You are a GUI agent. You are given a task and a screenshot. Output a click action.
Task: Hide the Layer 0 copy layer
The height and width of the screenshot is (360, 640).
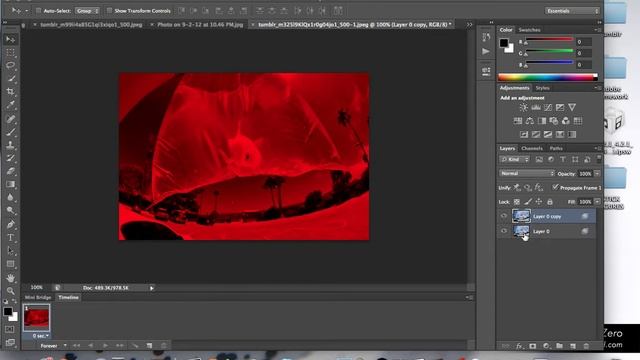pos(504,216)
